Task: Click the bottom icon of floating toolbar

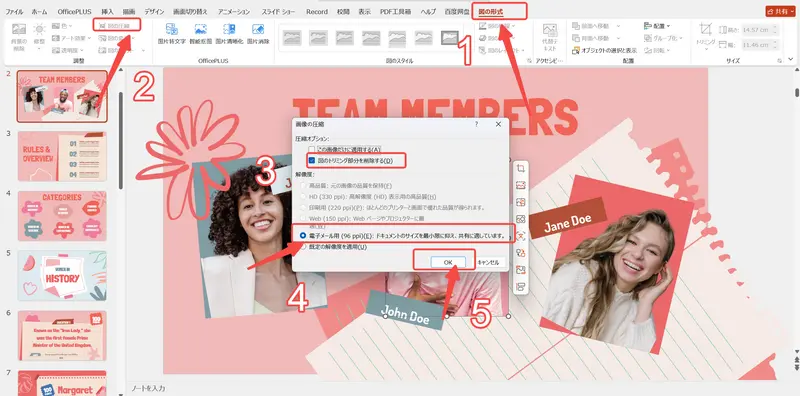Action: point(521,286)
